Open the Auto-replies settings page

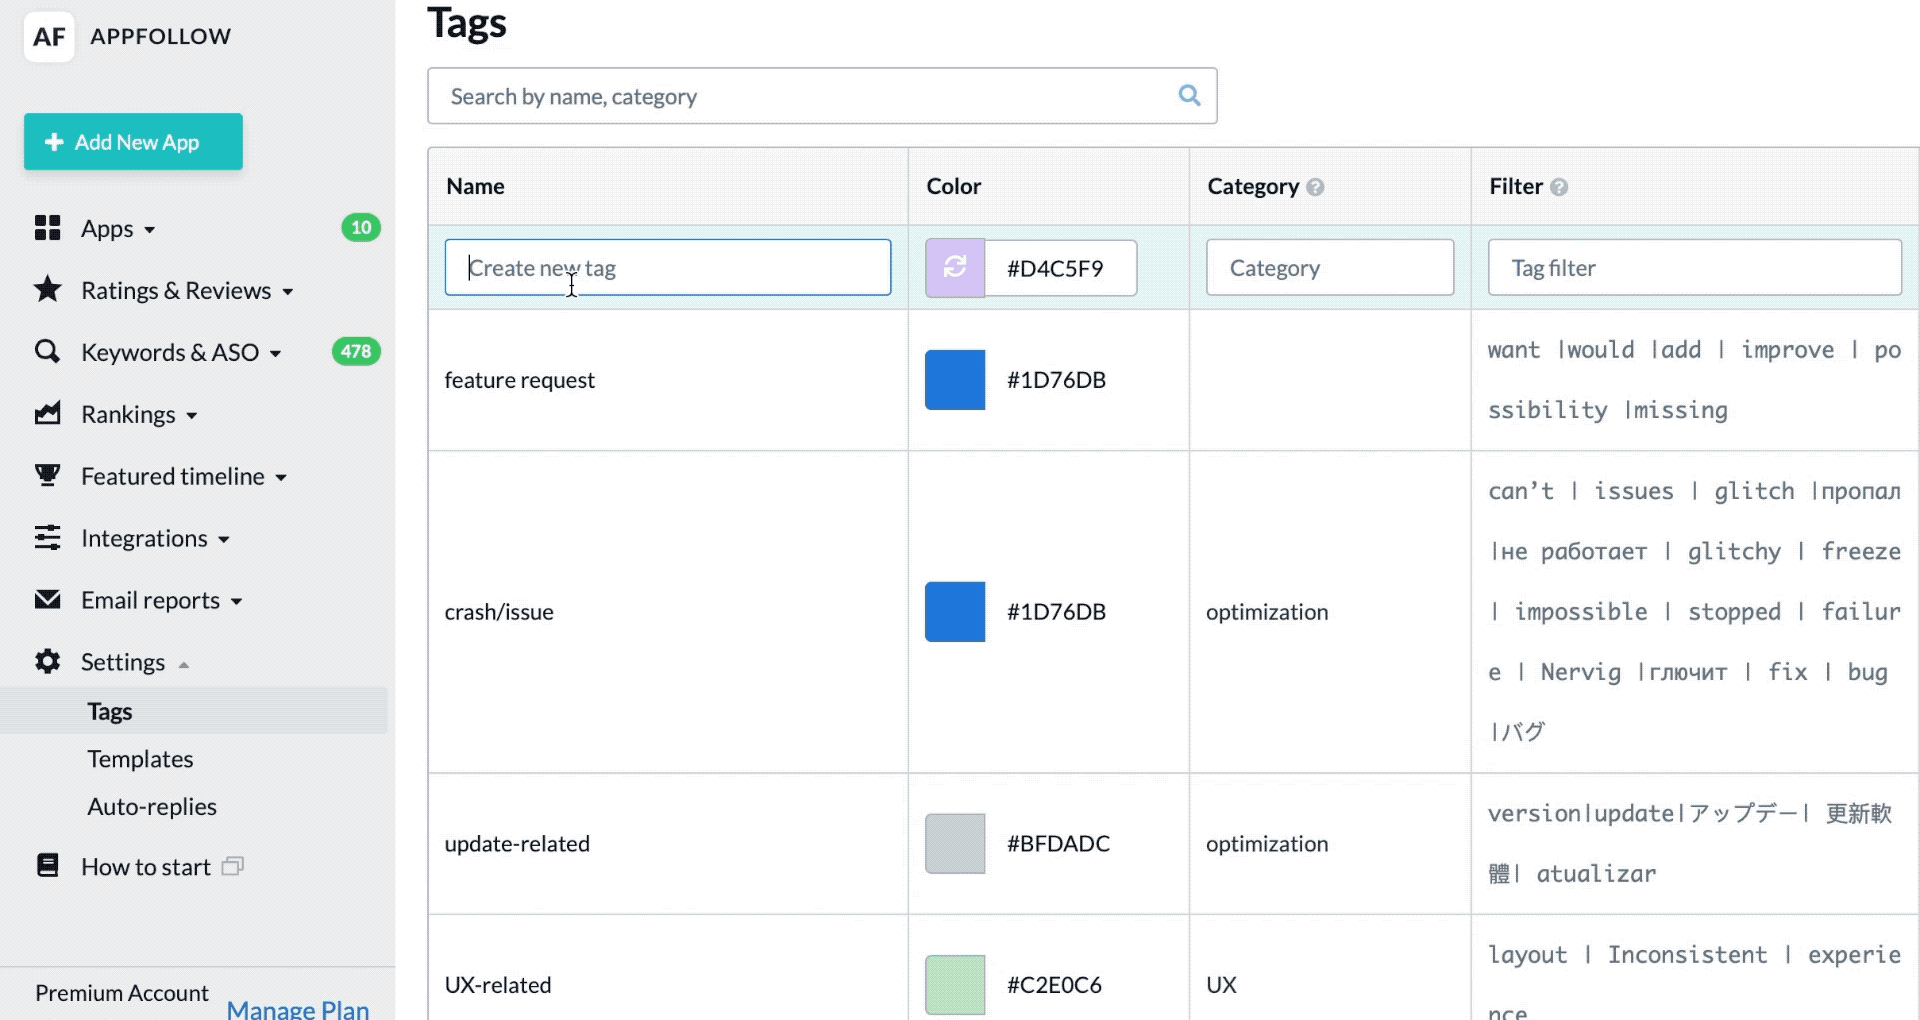152,807
